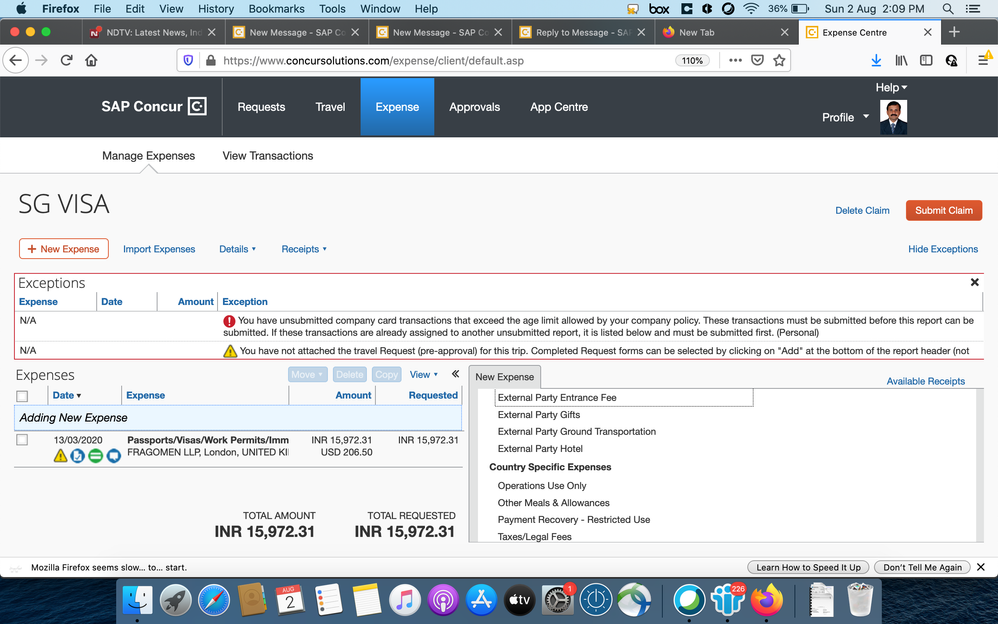Image resolution: width=998 pixels, height=624 pixels.
Task: Open the Profile dropdown
Action: pos(845,117)
